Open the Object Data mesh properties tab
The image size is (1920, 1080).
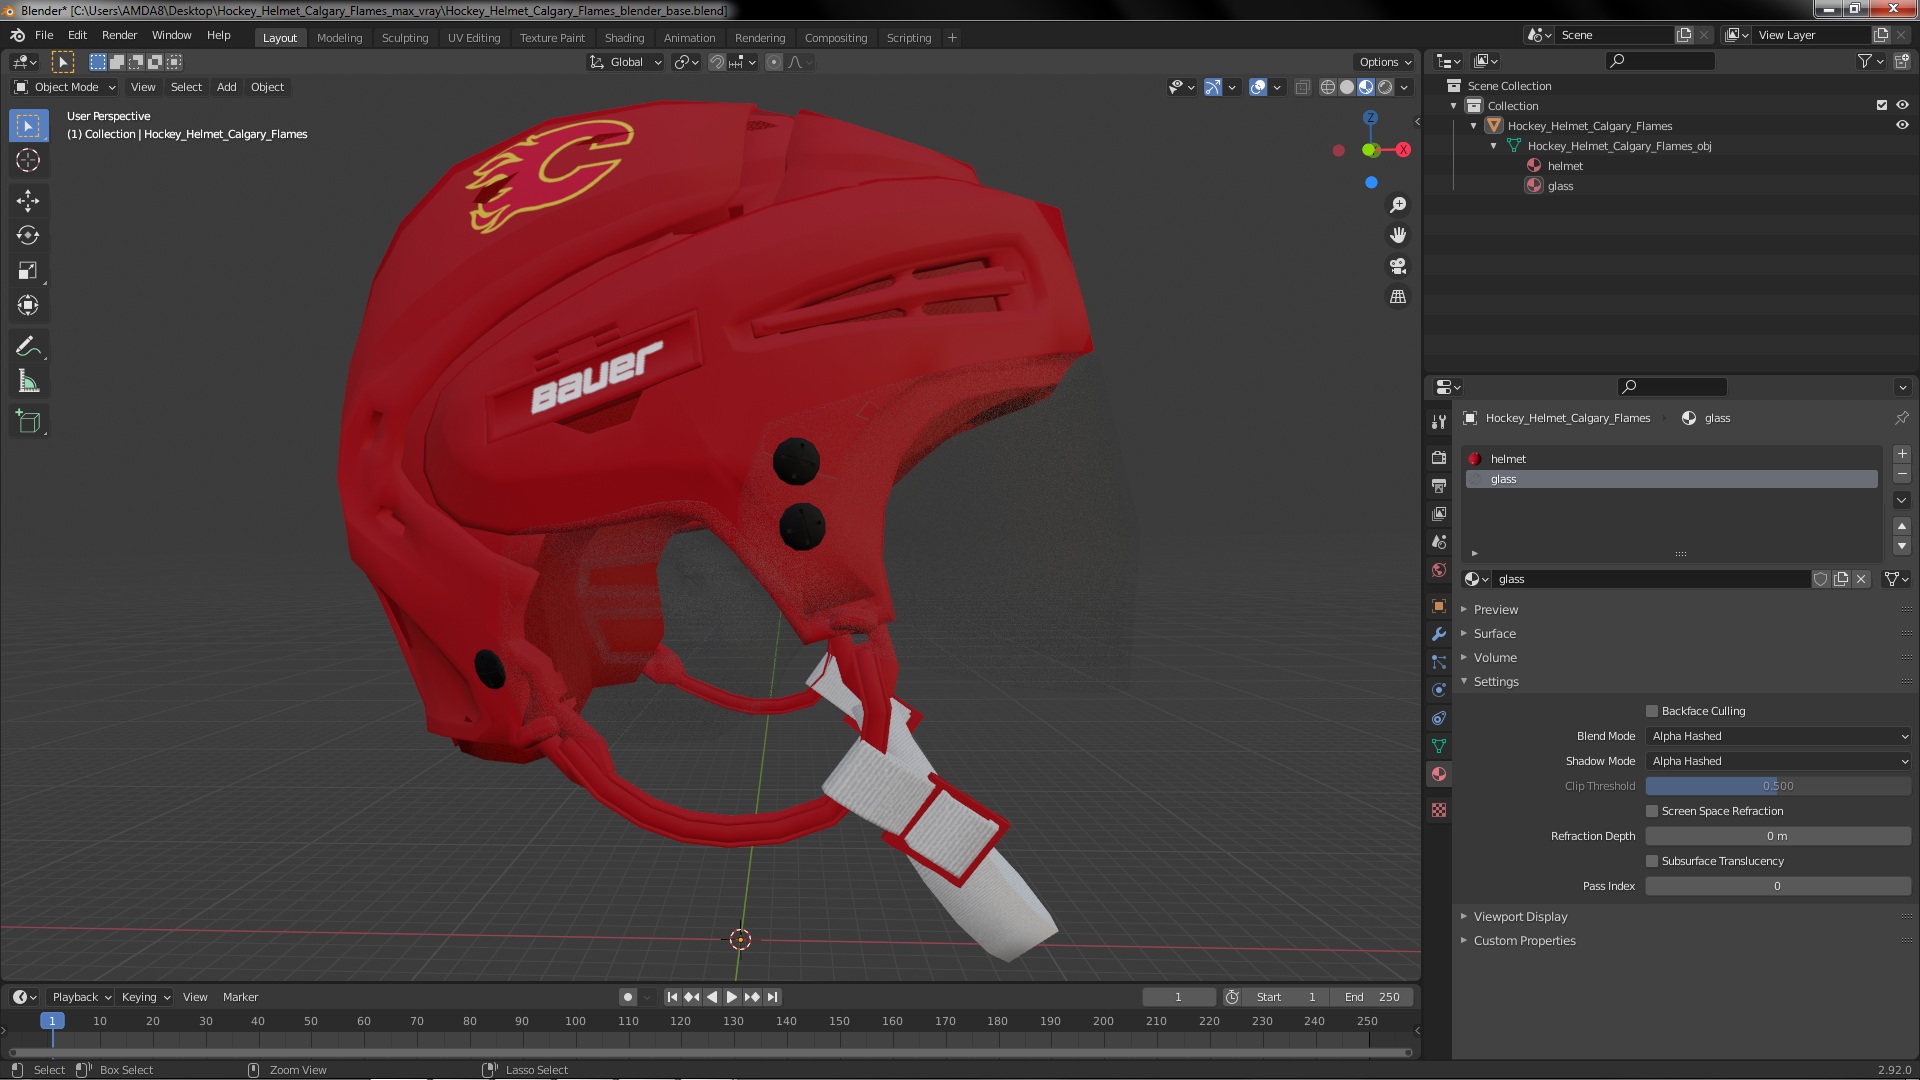click(1439, 746)
